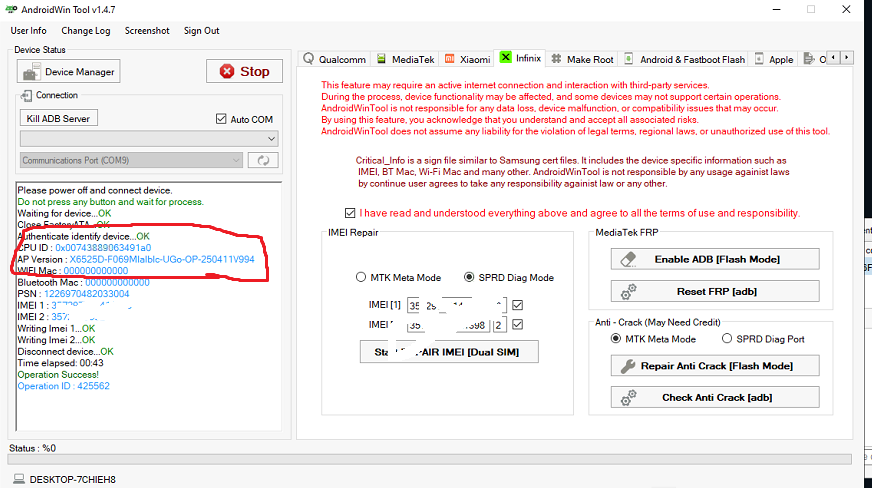This screenshot has height=488, width=872.
Task: Click Check Anti Crack [adb] button
Action: pyautogui.click(x=715, y=397)
